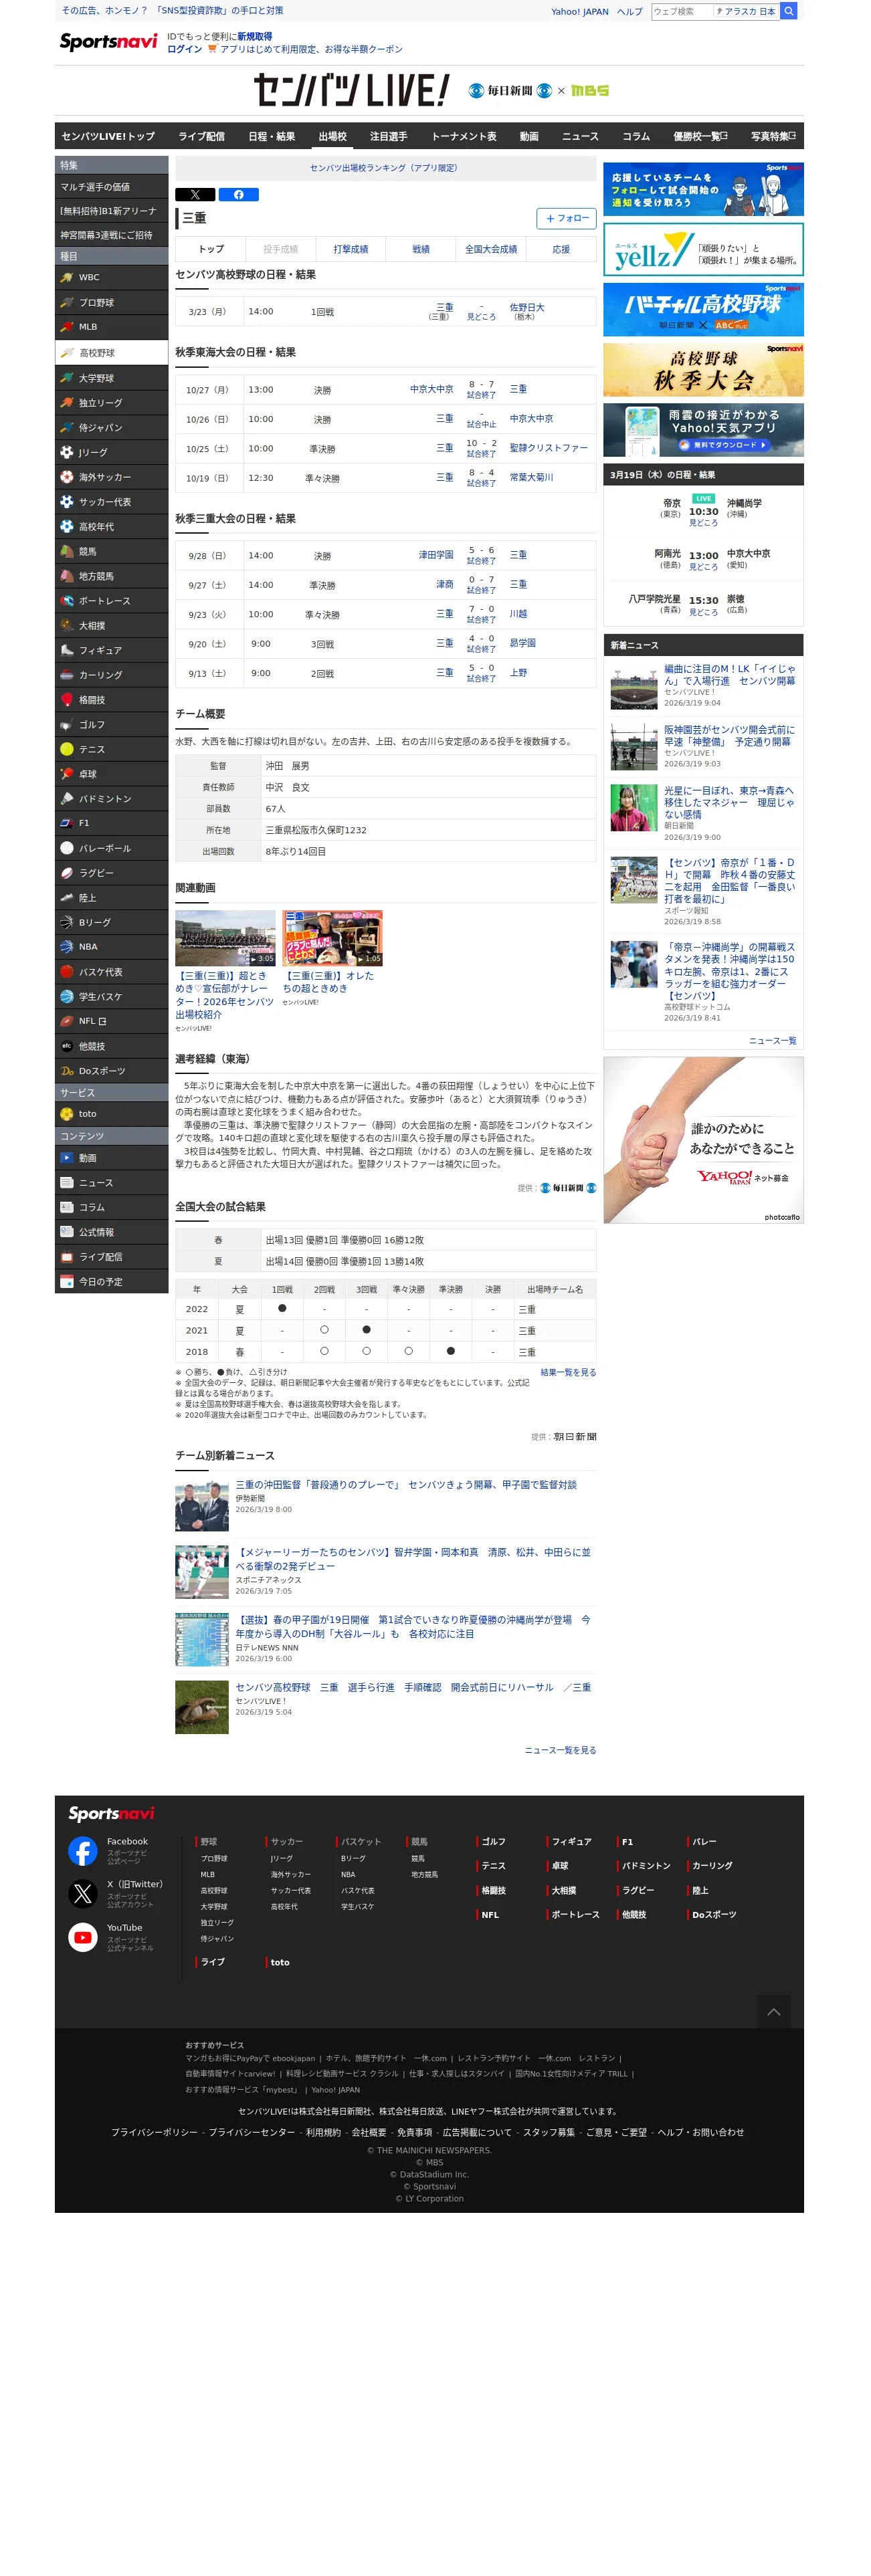871x2576 pixels.
Task: Open ボートレース sidebar icon
Action: [x=66, y=601]
